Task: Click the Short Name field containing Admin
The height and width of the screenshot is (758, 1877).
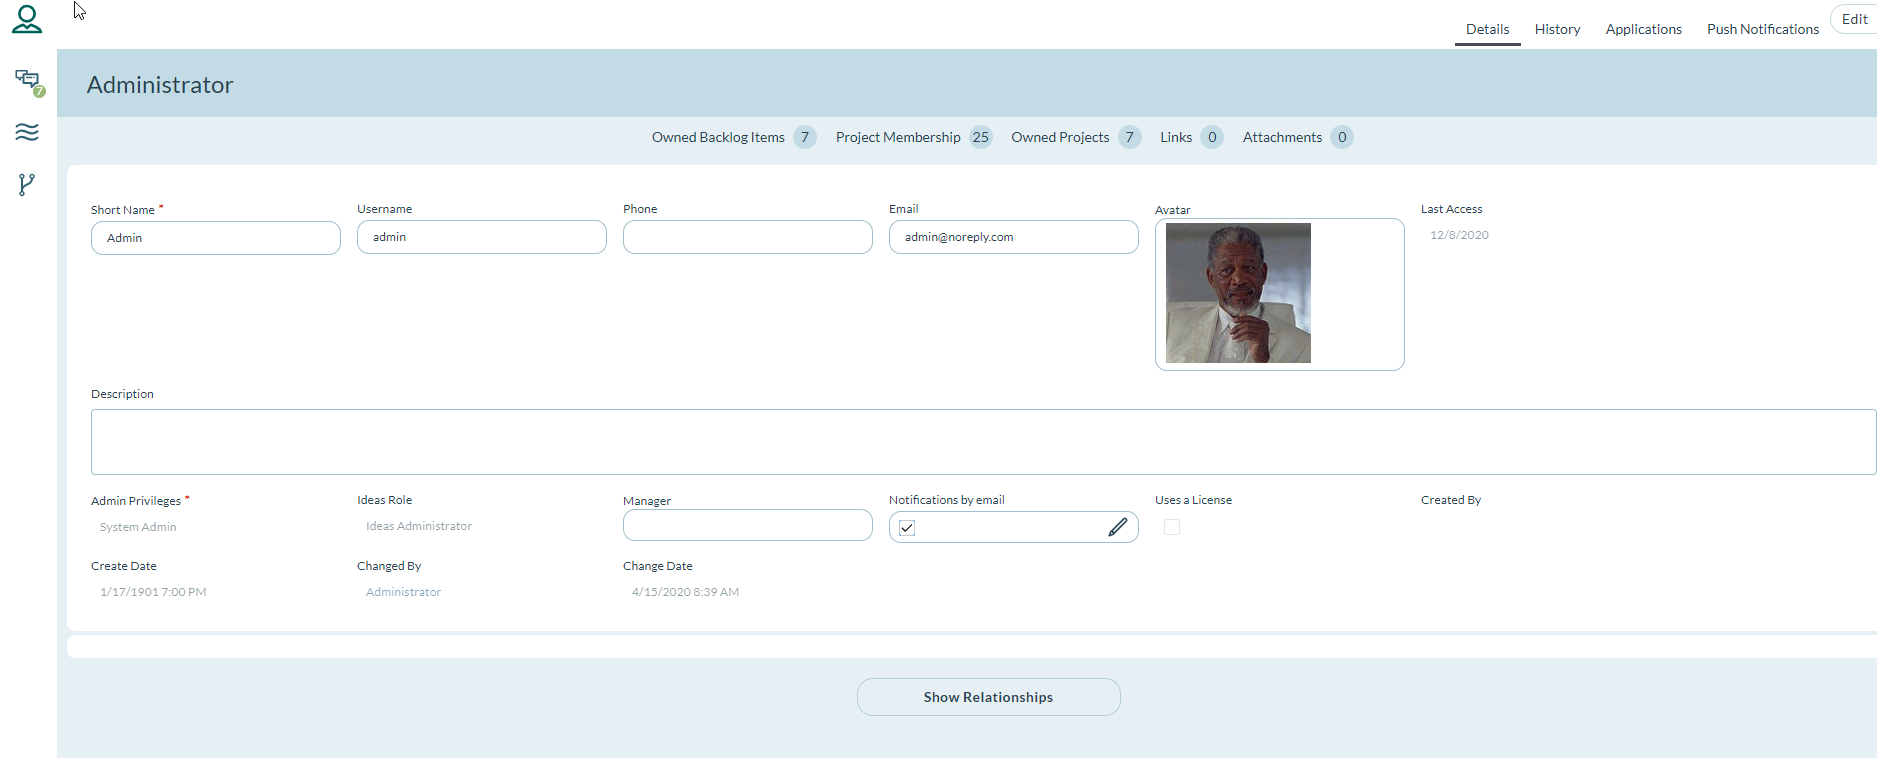Action: pos(216,238)
